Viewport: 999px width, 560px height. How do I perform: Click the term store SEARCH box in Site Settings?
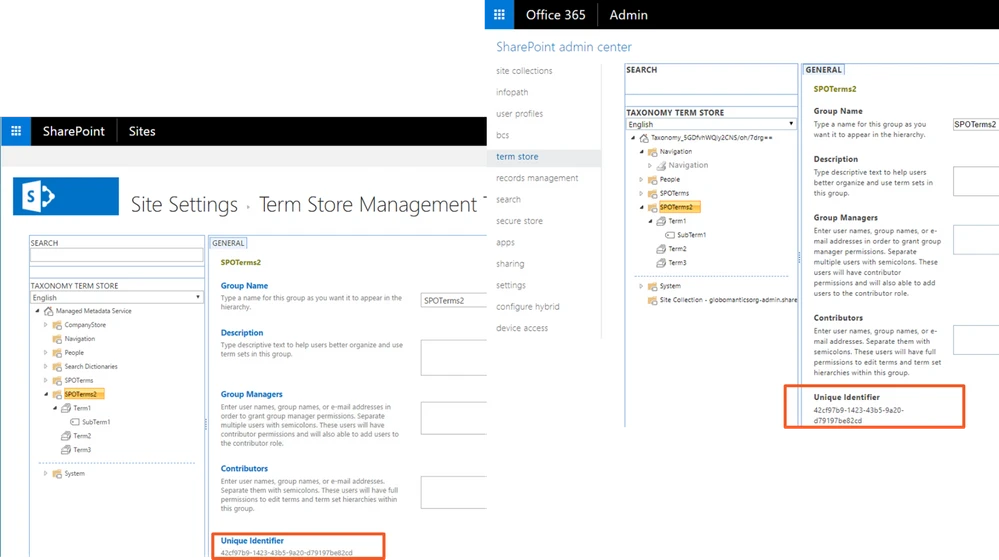117,255
